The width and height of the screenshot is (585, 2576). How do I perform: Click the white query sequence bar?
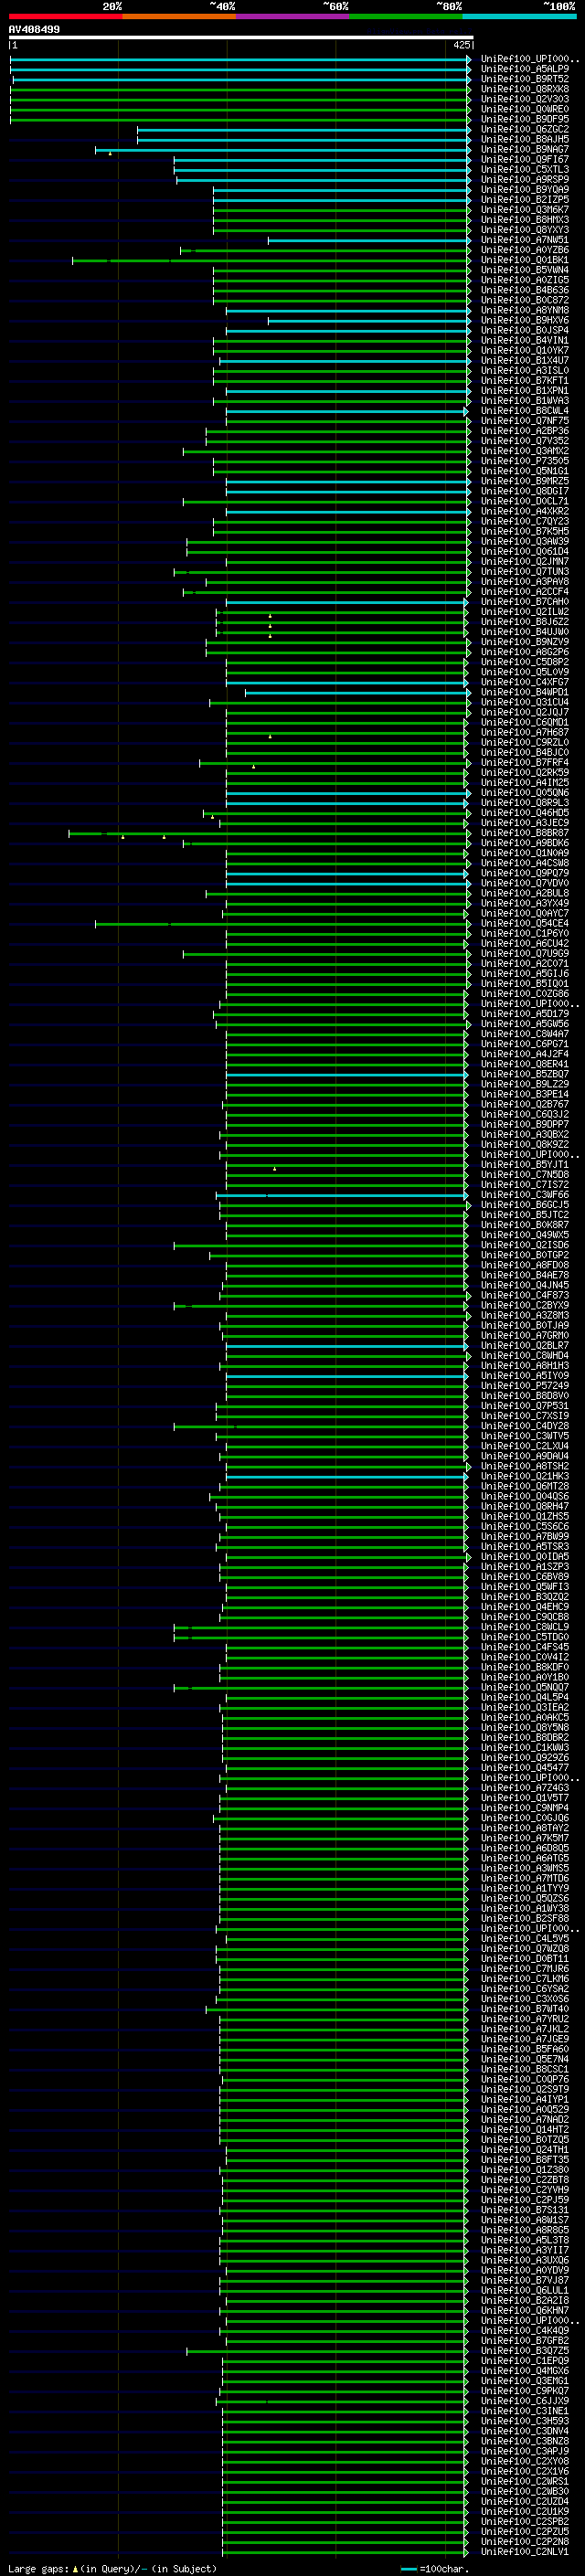coord(240,38)
